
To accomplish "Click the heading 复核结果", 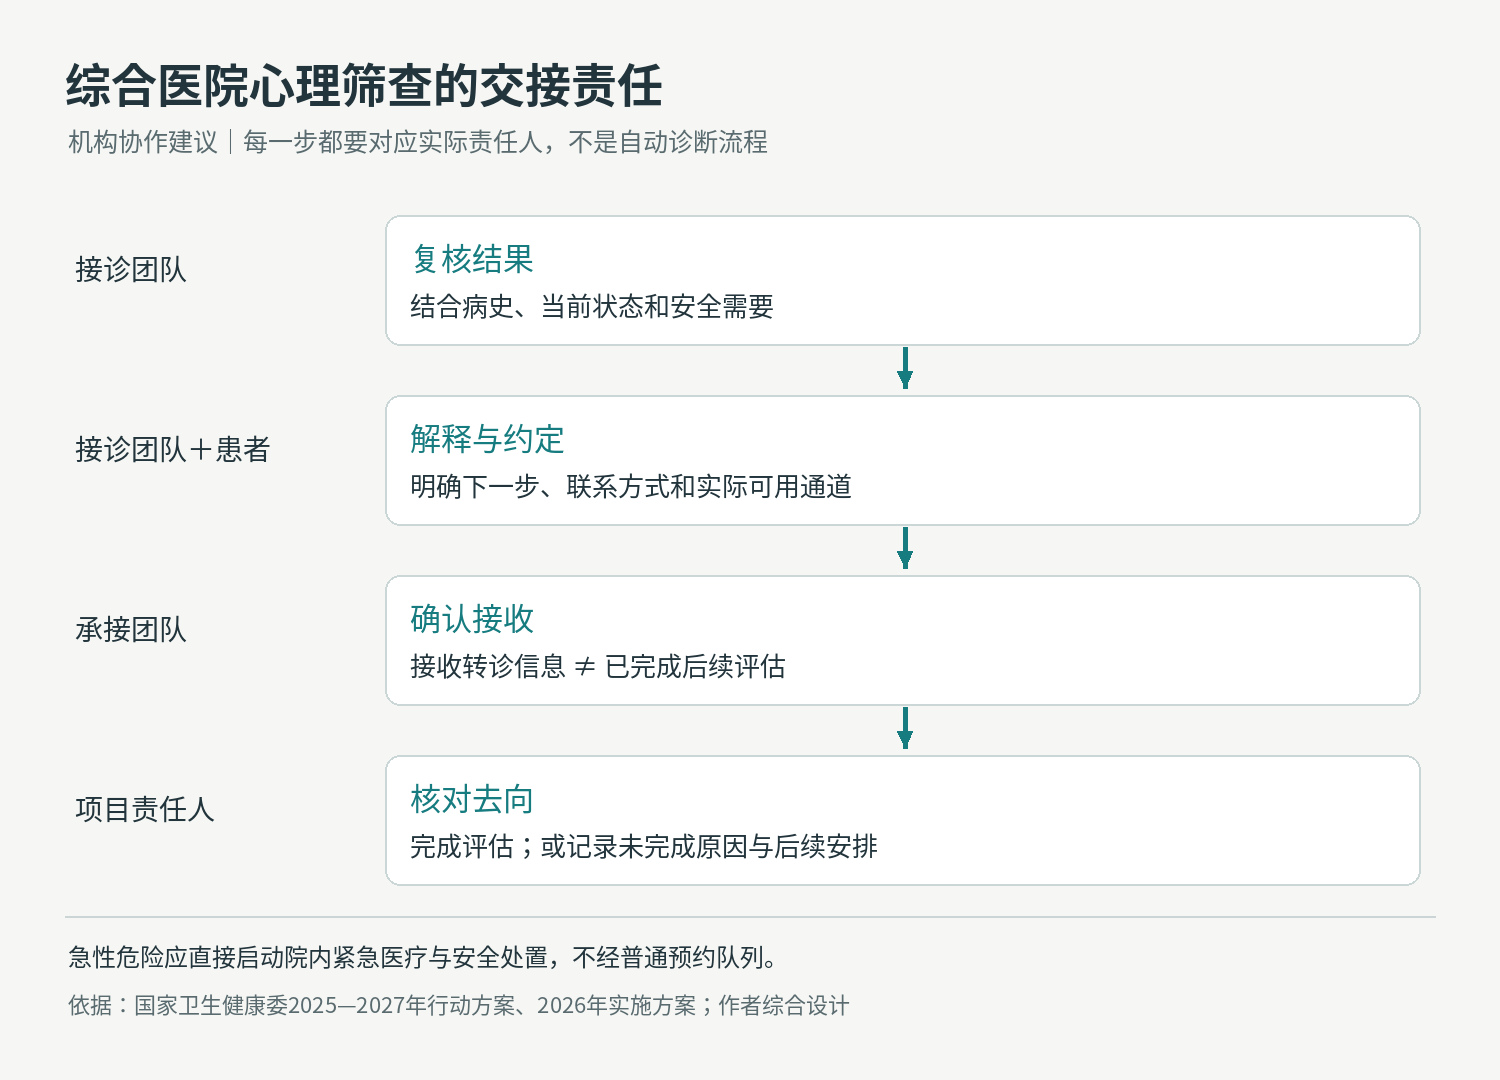I will [473, 259].
